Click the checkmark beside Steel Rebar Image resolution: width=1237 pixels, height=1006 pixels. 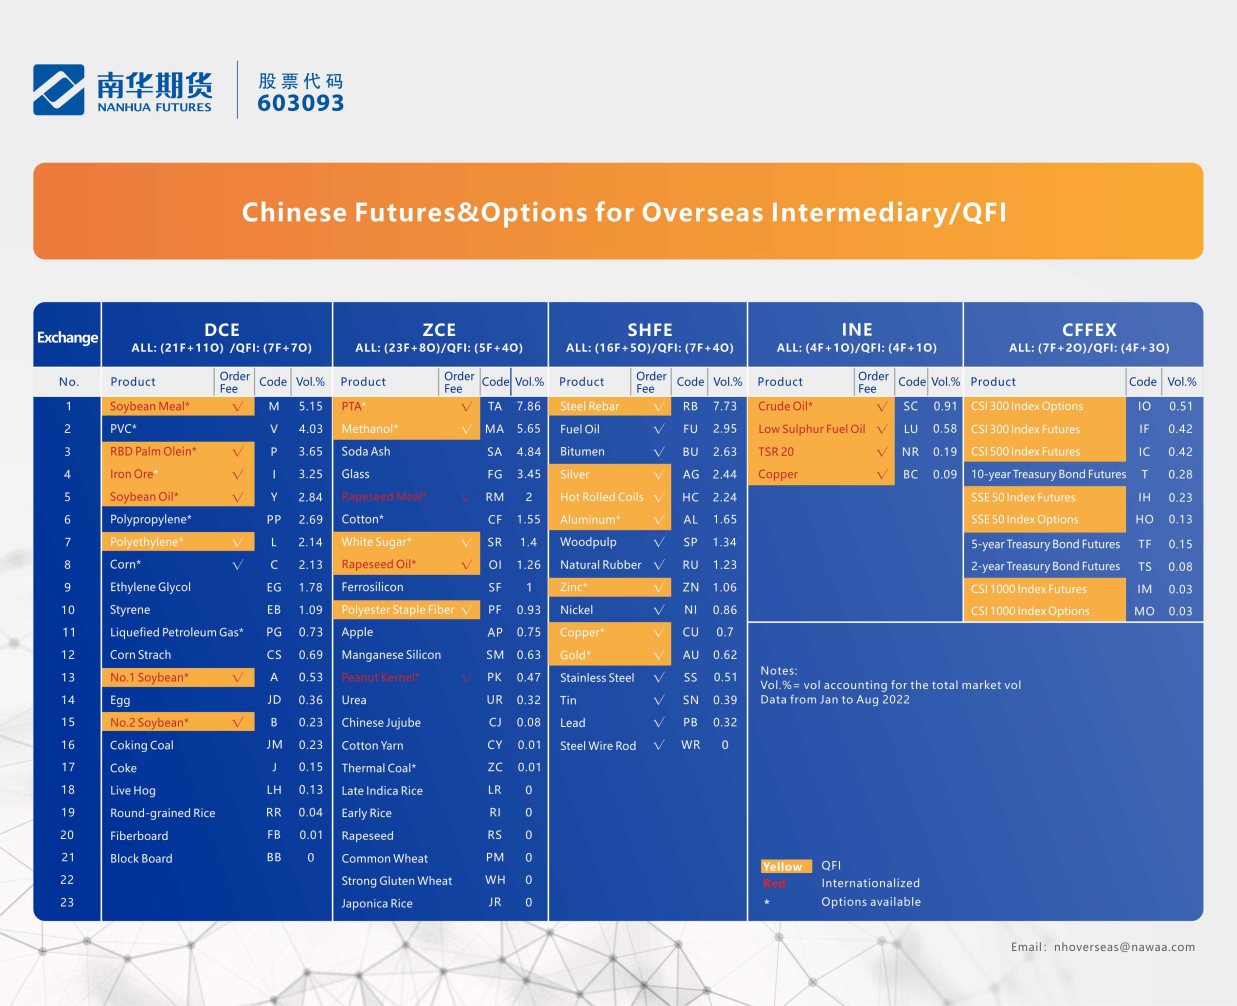tap(658, 407)
